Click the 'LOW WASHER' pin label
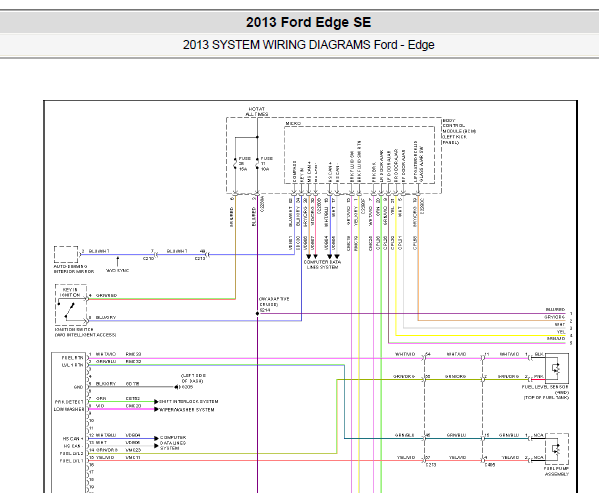Image resolution: width=599 pixels, height=493 pixels. pos(69,409)
